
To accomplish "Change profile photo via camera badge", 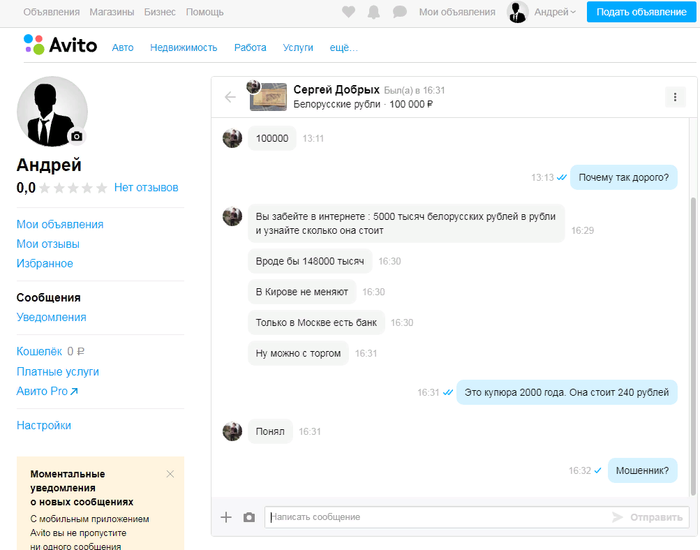I will (x=77, y=136).
